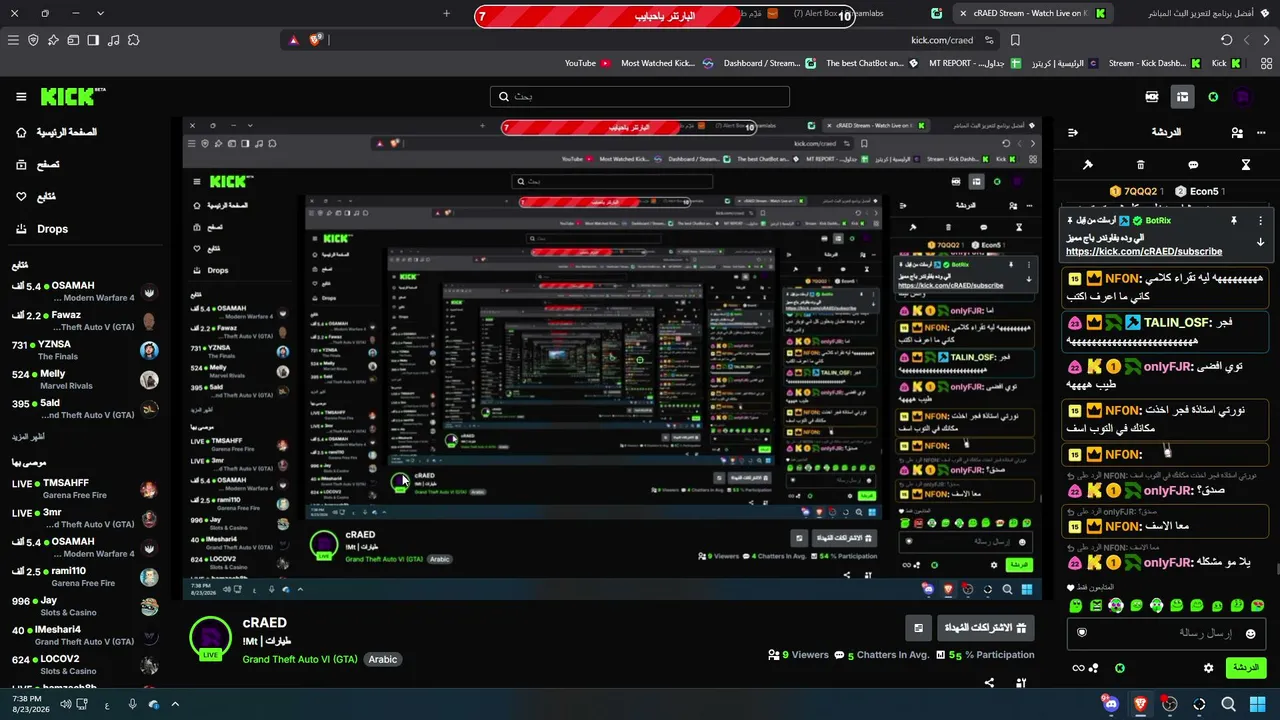Expand show more (أظهر المزيد) in sidebar
1280x720 pixels.
28,437
